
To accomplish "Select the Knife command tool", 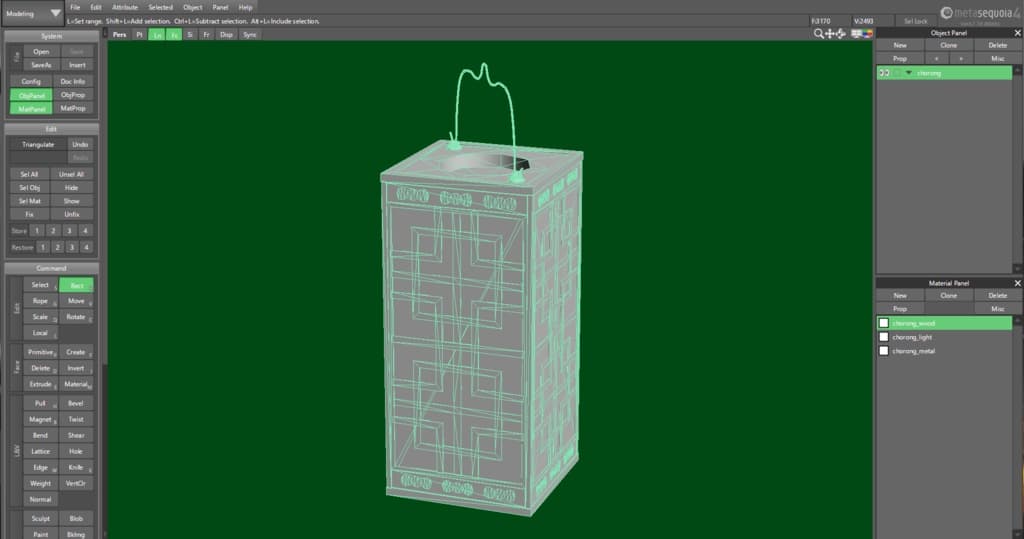I will (x=76, y=467).
